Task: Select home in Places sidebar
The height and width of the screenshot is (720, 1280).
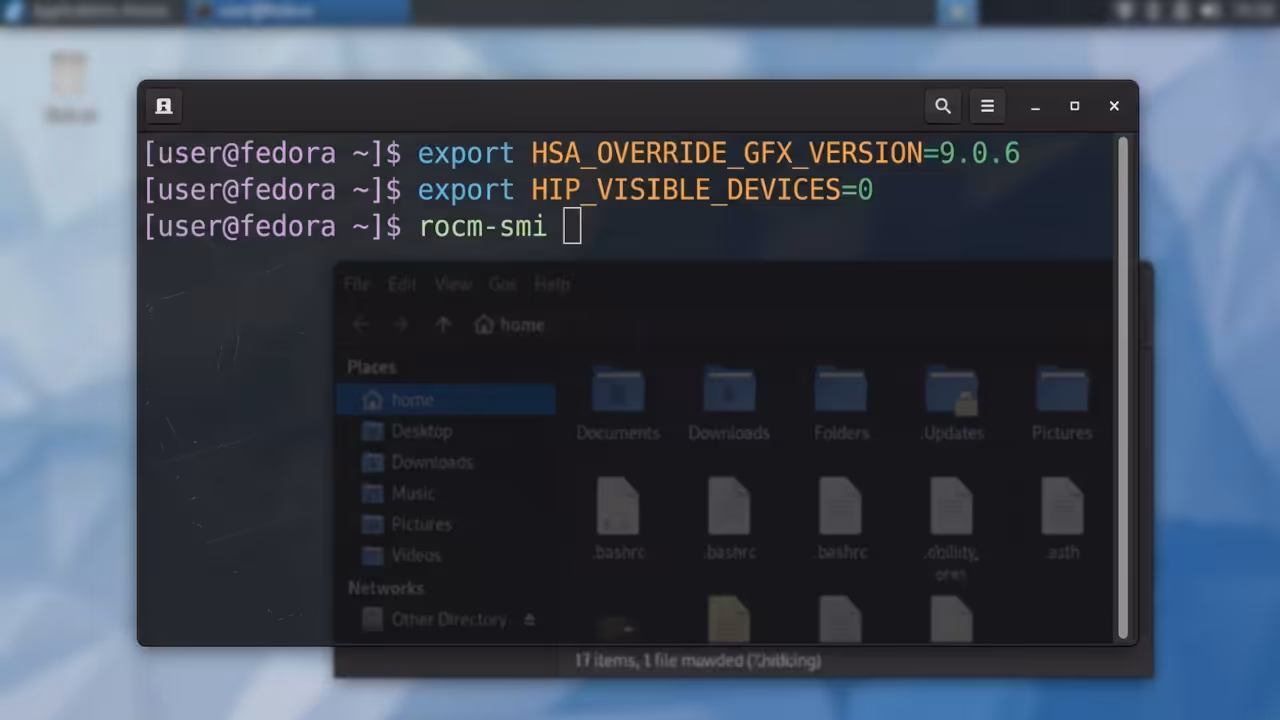Action: pyautogui.click(x=445, y=400)
